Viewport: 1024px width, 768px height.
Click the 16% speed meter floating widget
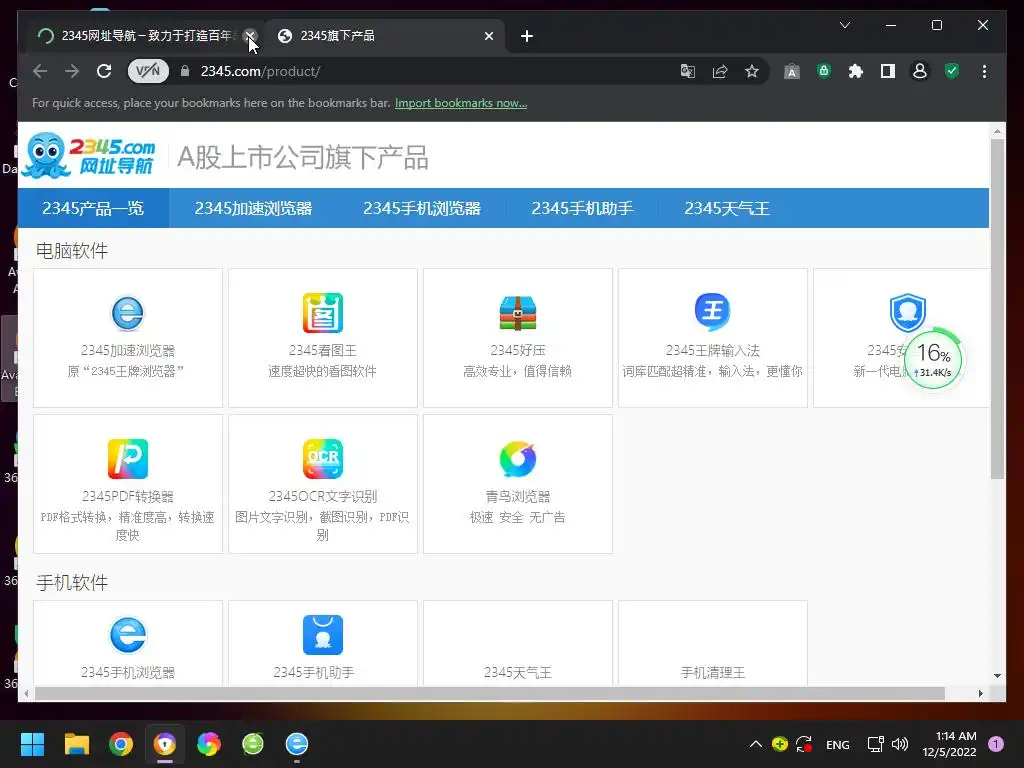coord(934,360)
